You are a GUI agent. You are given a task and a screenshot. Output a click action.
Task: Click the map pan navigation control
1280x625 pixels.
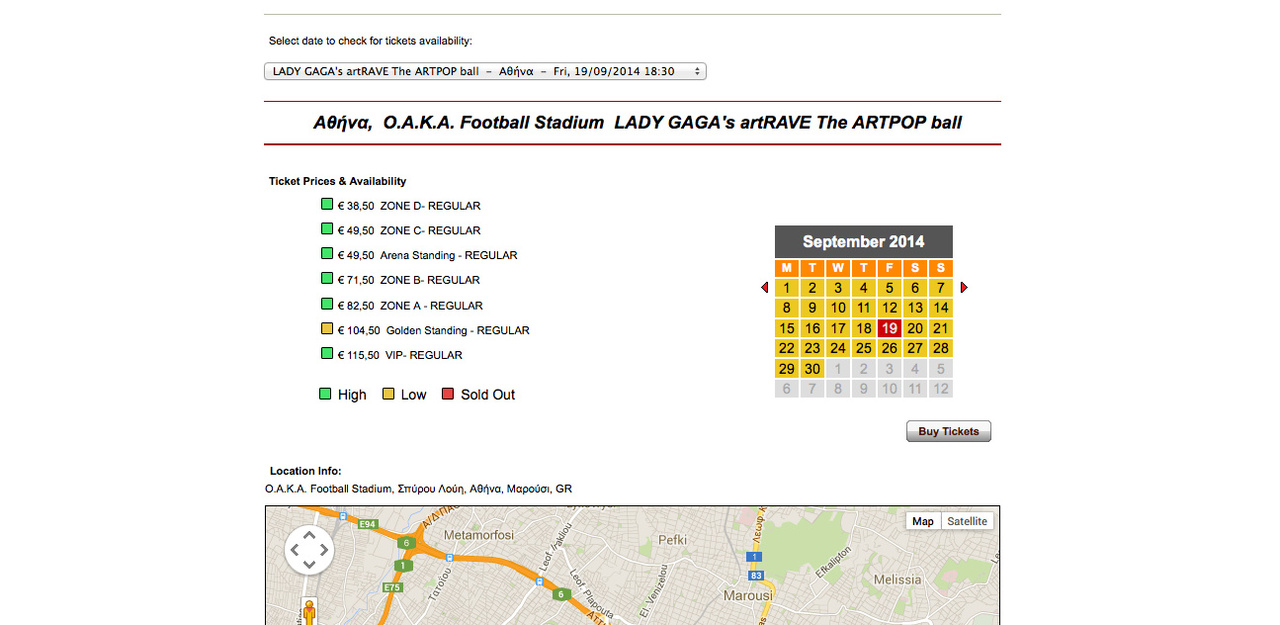(x=309, y=550)
